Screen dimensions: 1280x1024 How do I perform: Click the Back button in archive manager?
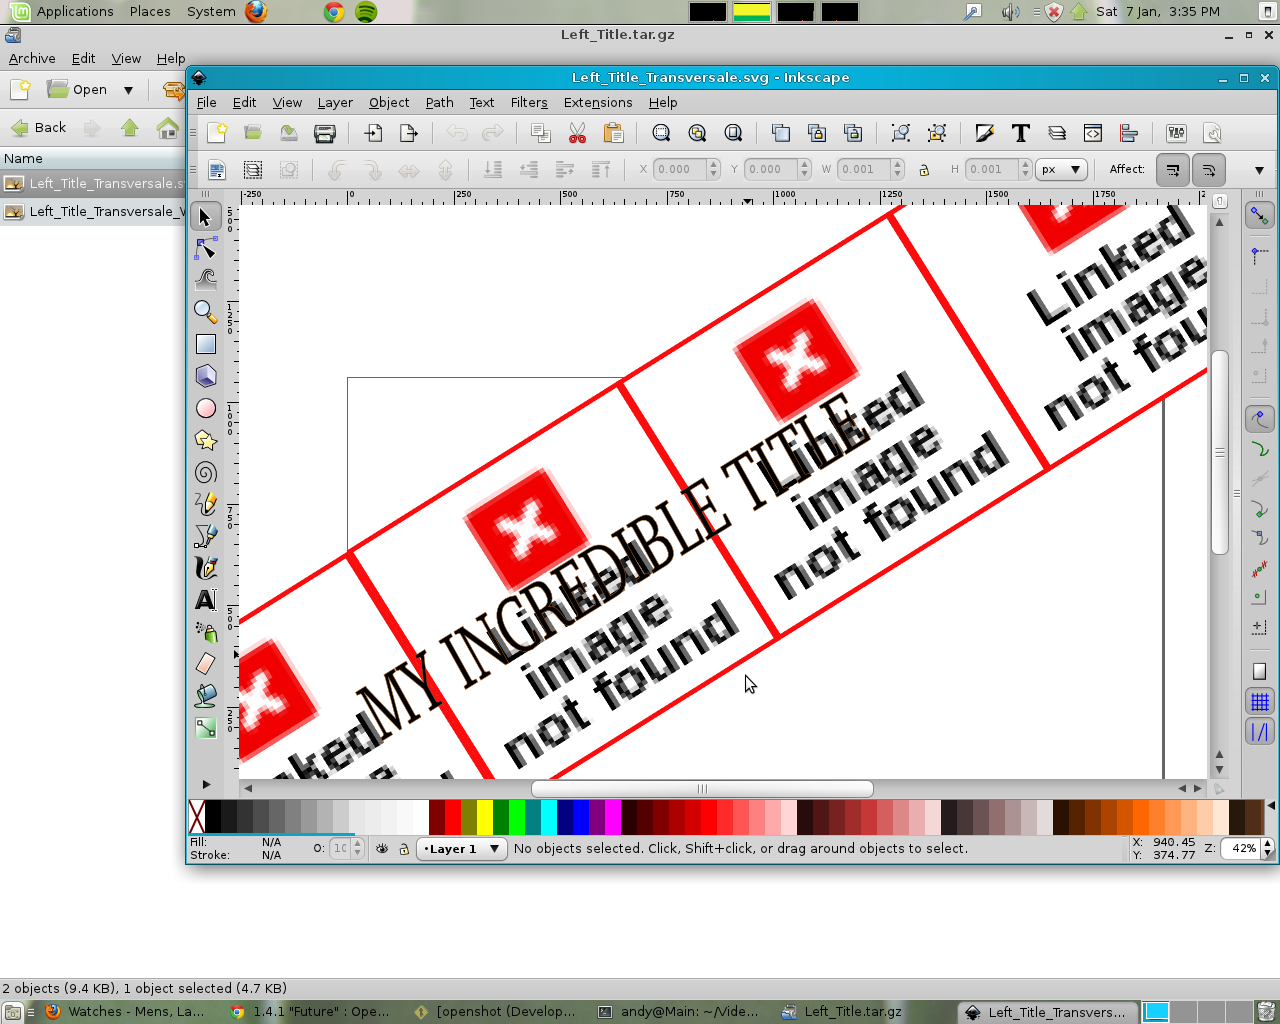point(39,128)
